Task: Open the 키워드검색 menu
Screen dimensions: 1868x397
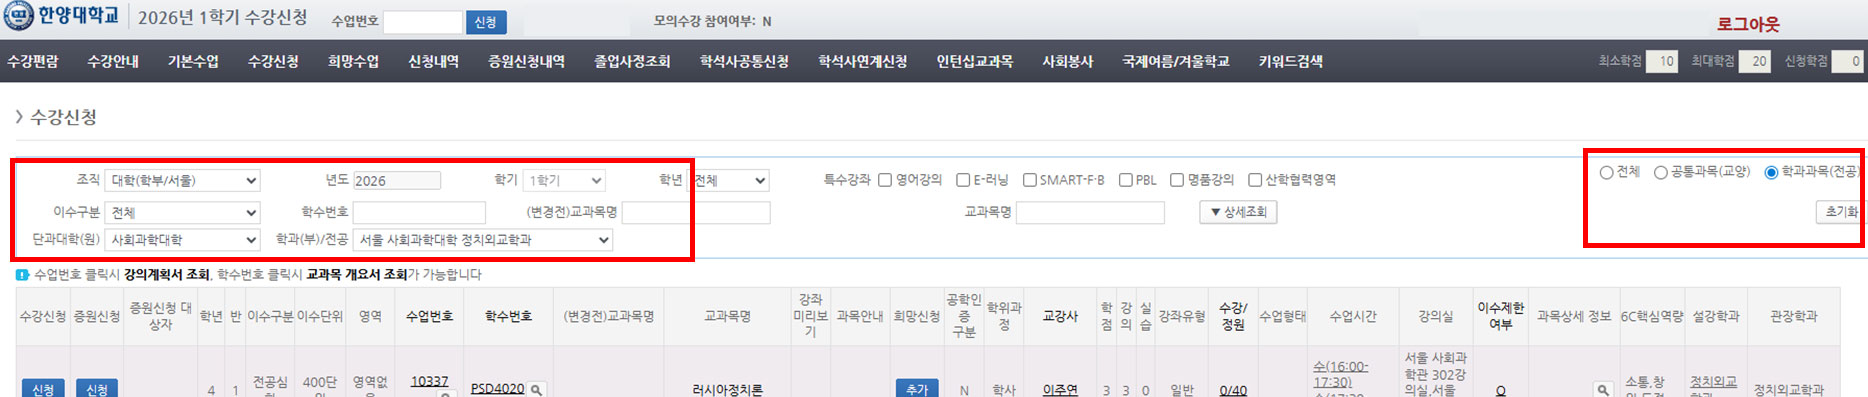Action: click(1290, 62)
